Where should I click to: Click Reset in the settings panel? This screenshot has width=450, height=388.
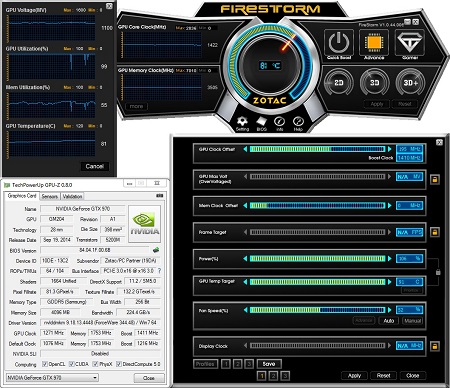tap(383, 376)
